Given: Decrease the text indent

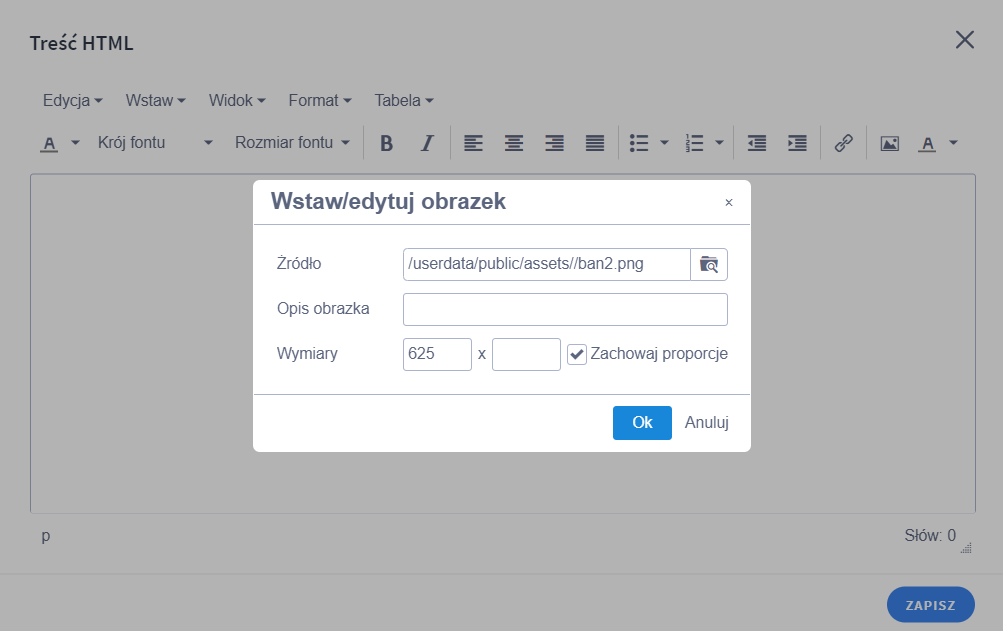Looking at the screenshot, I should coord(756,143).
